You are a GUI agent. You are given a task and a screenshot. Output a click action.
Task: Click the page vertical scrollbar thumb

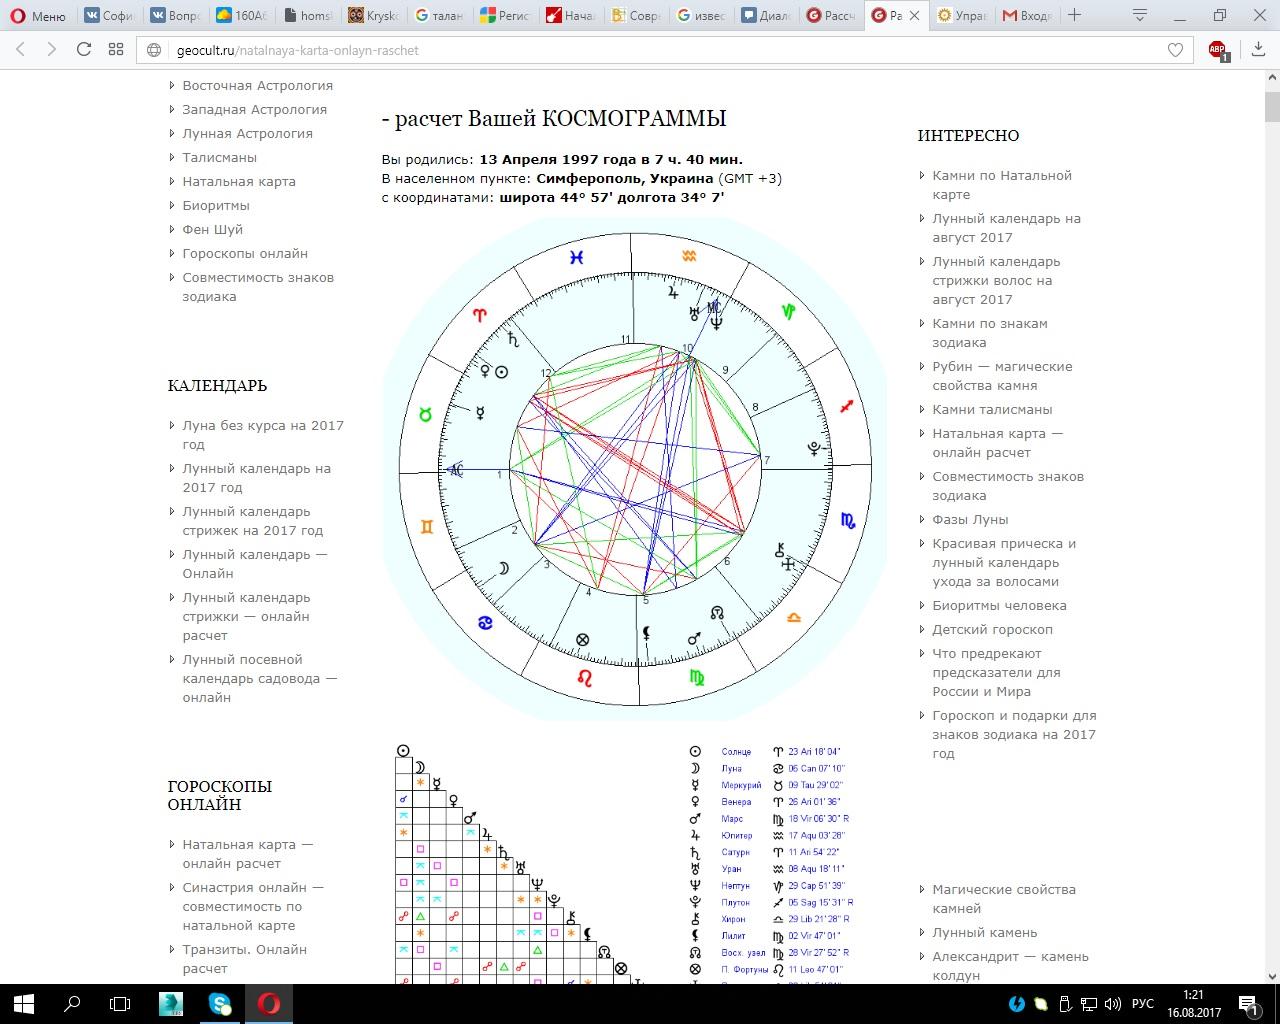point(1271,105)
